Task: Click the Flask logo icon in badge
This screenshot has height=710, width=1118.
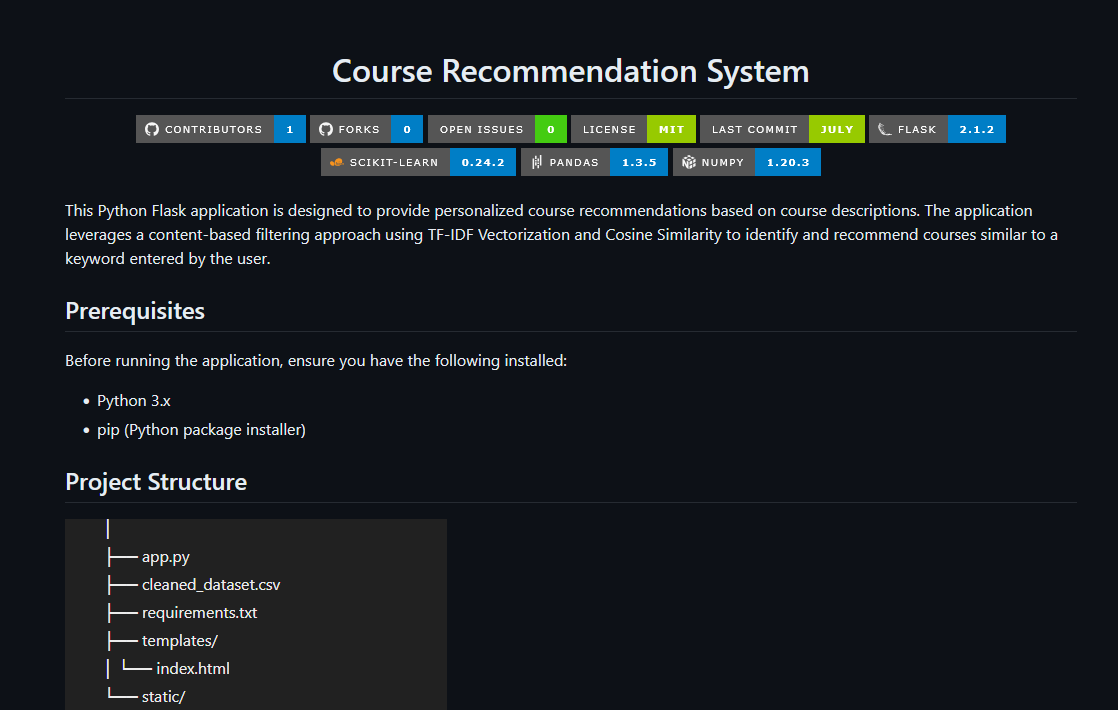Action: [x=885, y=129]
